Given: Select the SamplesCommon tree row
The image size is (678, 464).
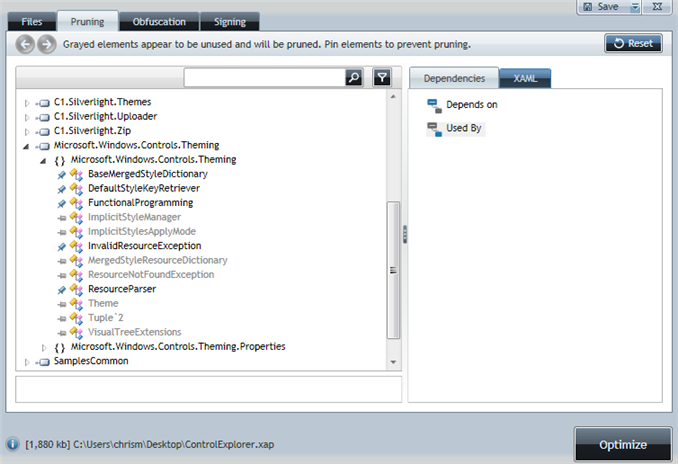Looking at the screenshot, I should (x=91, y=361).
